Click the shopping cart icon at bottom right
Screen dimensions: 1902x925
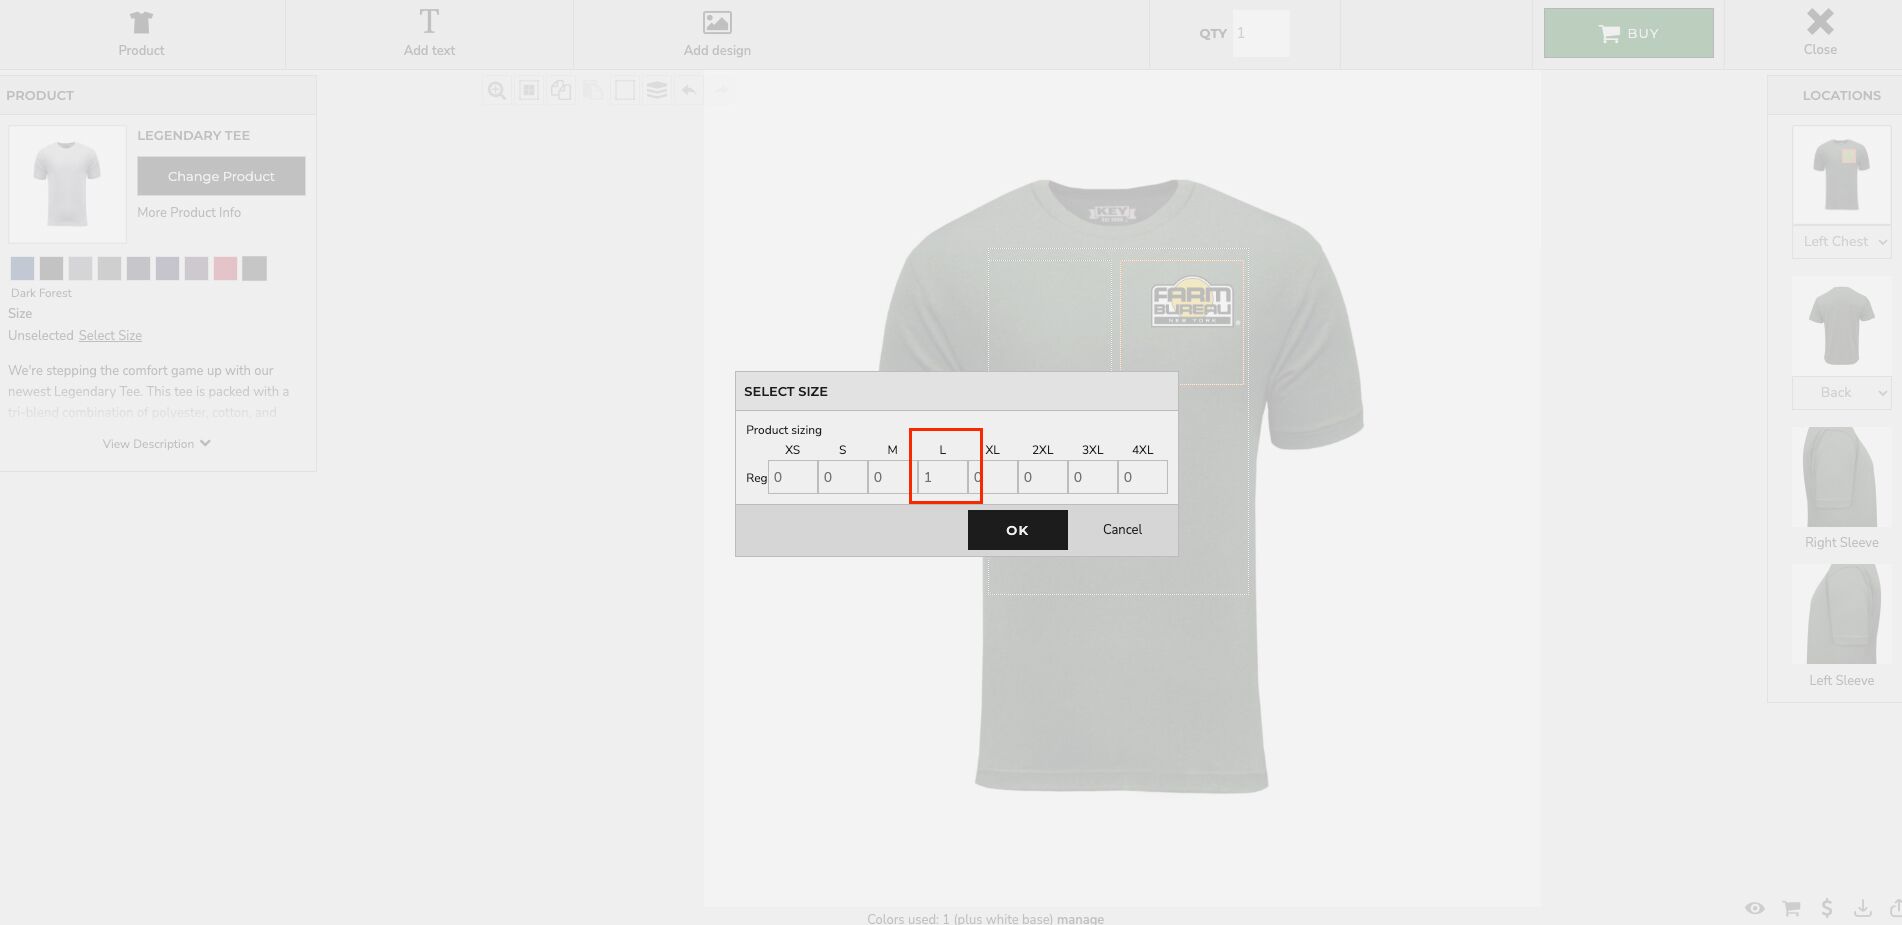[1791, 908]
